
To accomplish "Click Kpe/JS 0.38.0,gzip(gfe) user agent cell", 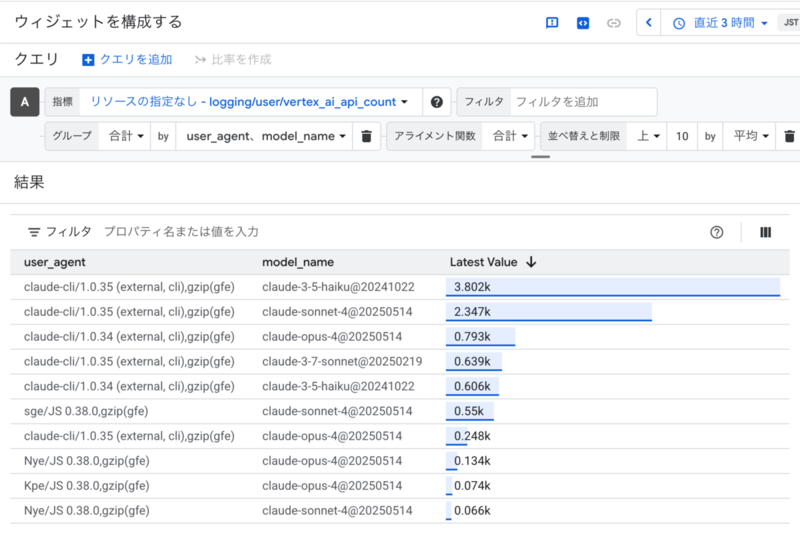I will tap(87, 486).
